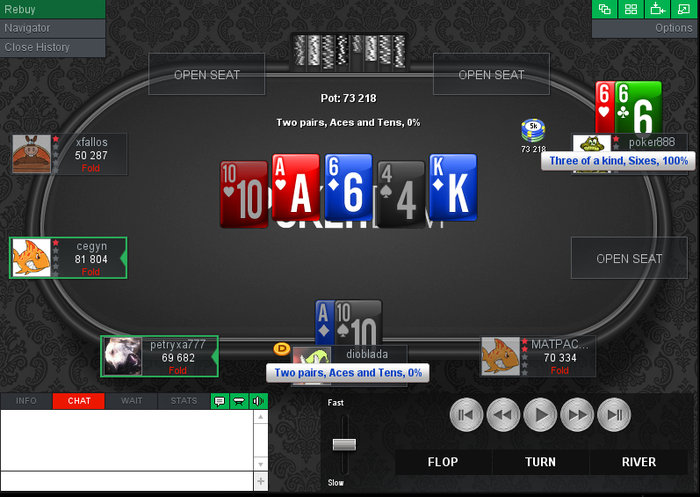Click the replay speed slider handle
Screen dimensions: 700x497
point(344,444)
